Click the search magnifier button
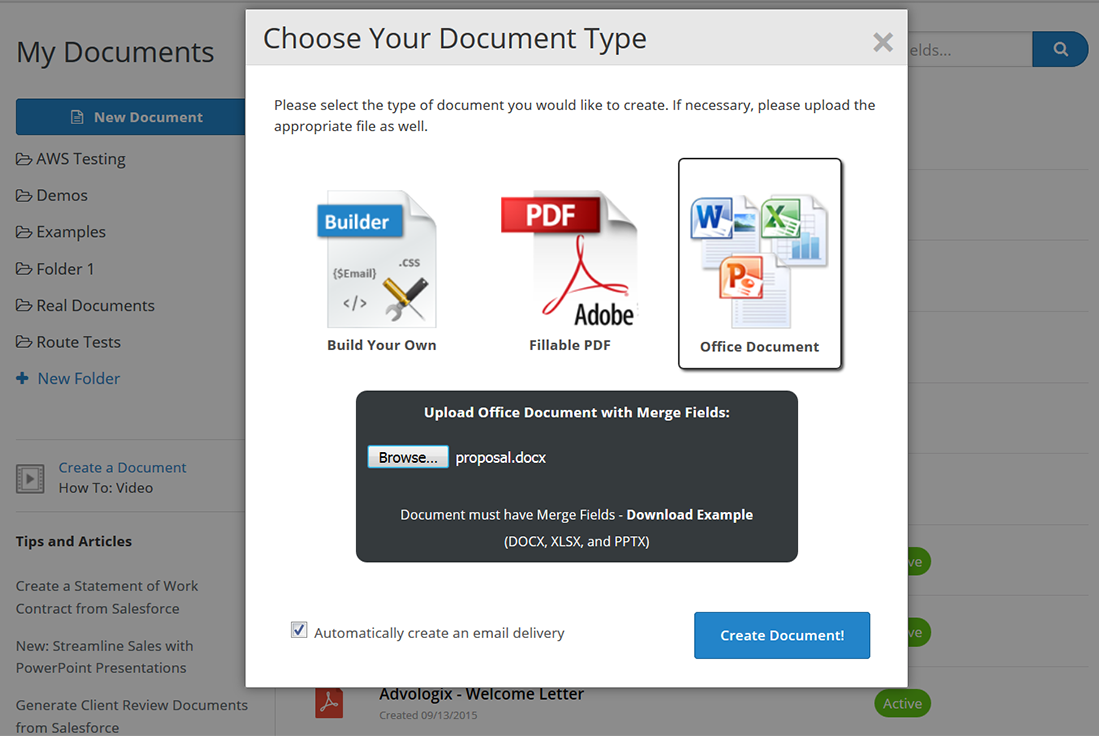The image size is (1099, 736). pos(1059,49)
